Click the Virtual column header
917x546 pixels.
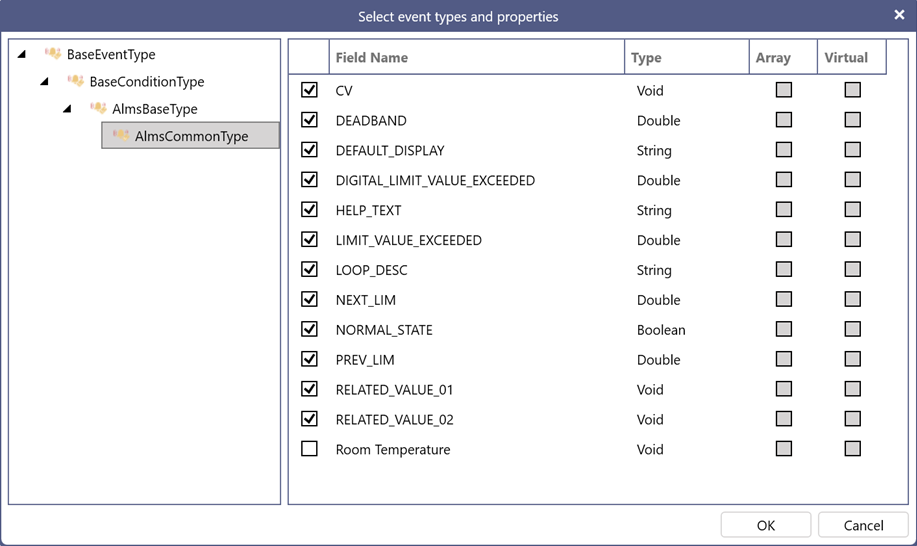[x=852, y=57]
